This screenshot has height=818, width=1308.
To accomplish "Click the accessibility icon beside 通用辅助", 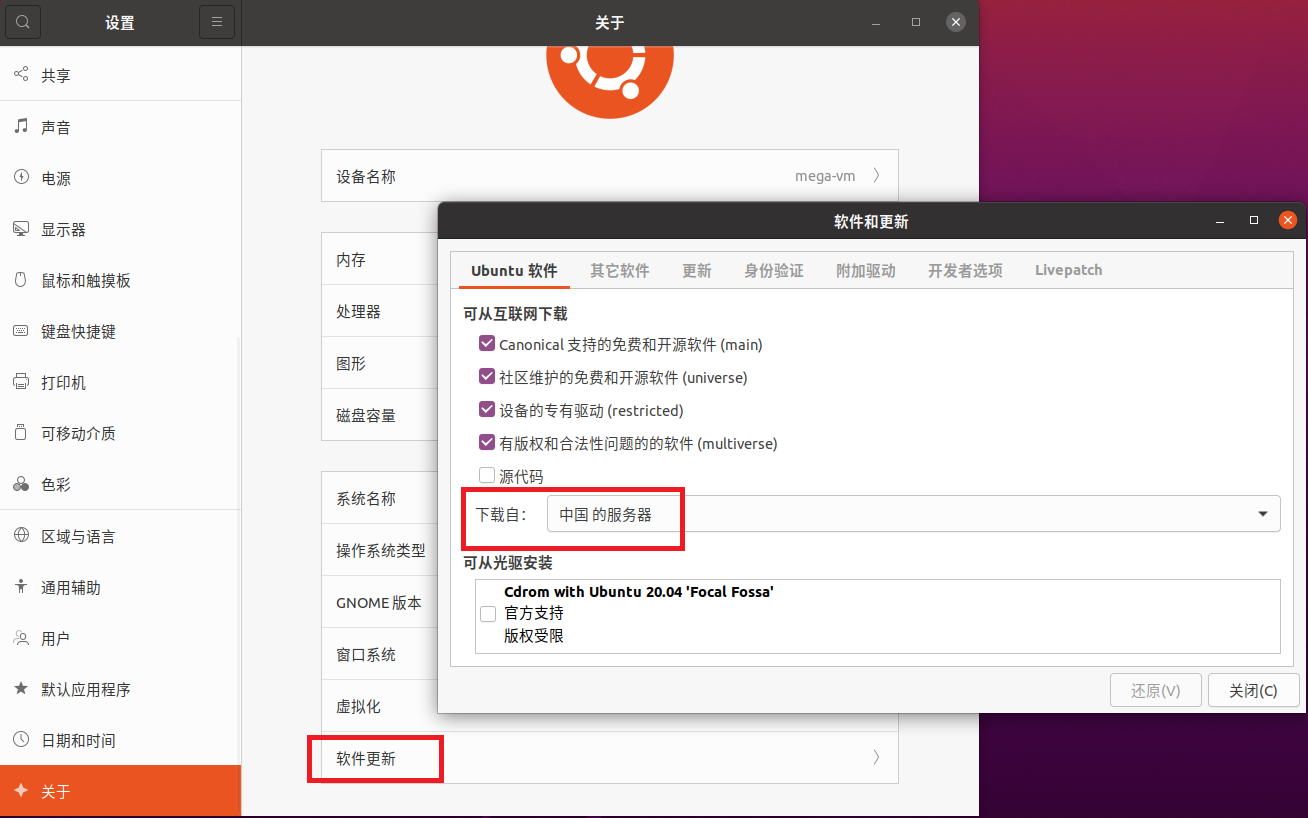I will pyautogui.click(x=21, y=587).
